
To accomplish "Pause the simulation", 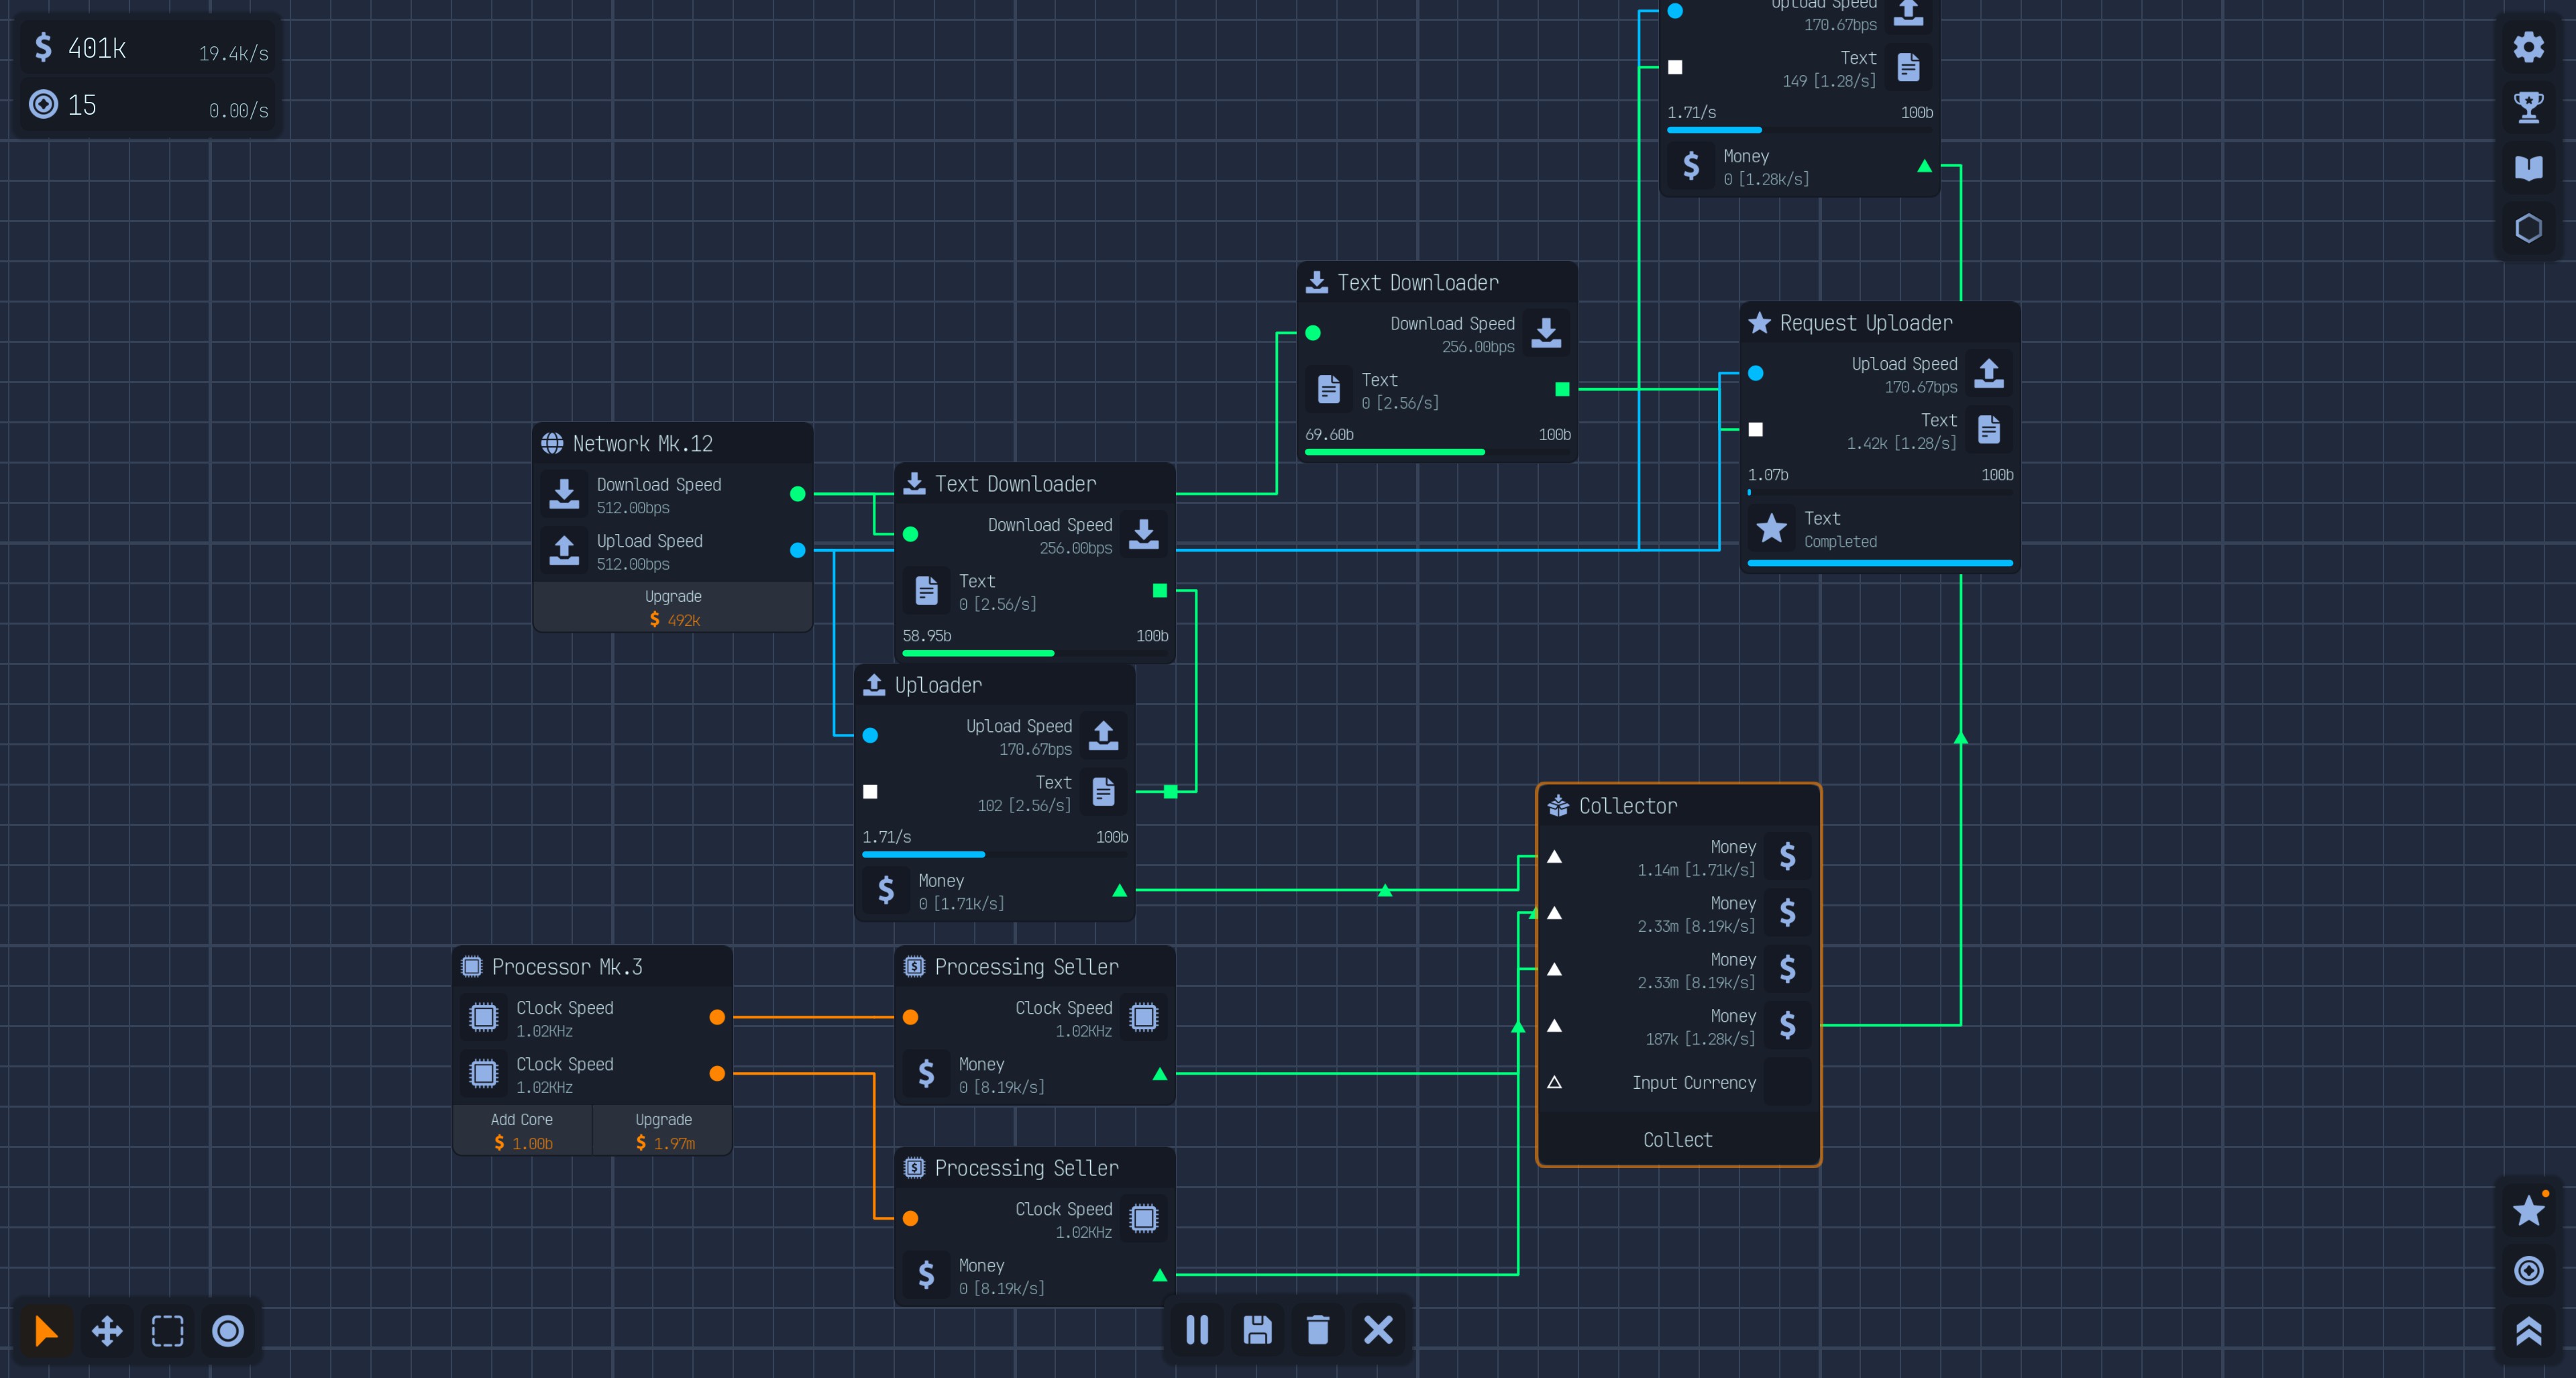I will (x=1197, y=1329).
